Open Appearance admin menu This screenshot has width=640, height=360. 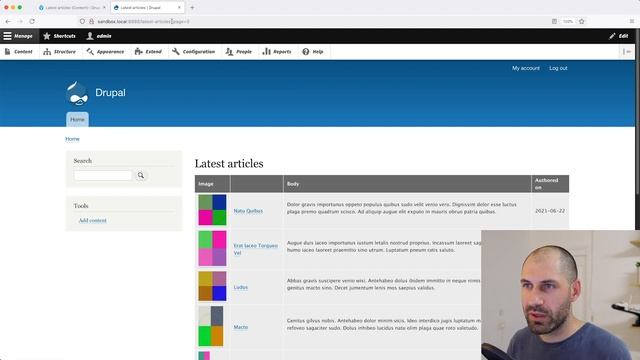pos(105,52)
